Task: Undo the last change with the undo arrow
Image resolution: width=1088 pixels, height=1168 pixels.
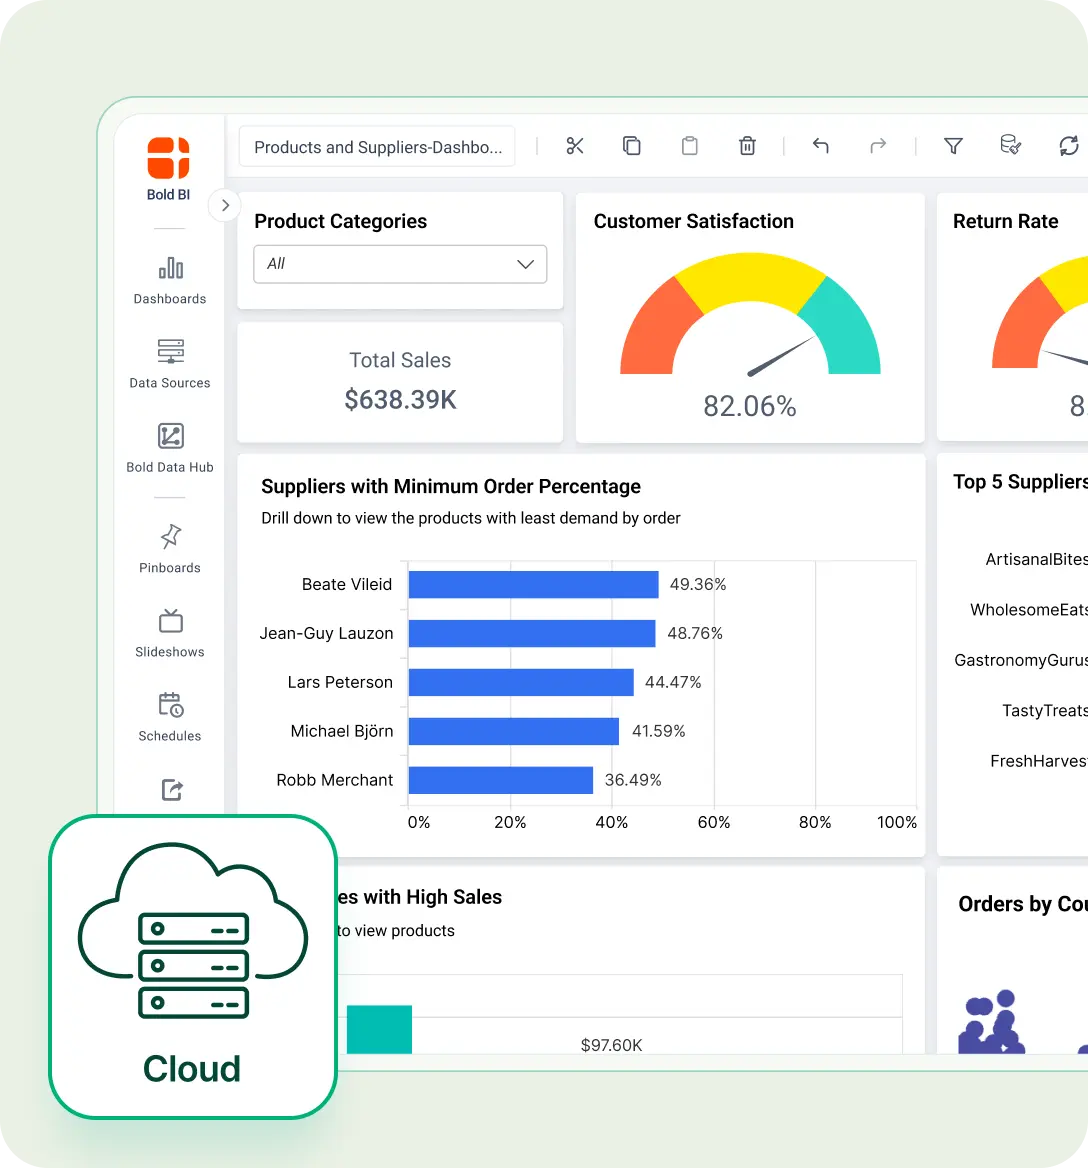Action: (x=820, y=145)
